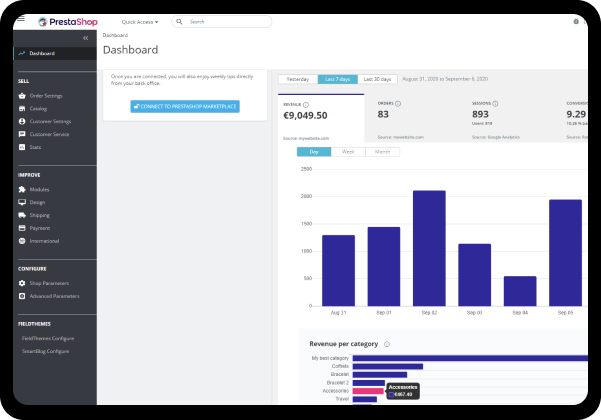This screenshot has width=601, height=420.
Task: Switch the chart to Month view
Action: [x=381, y=151]
